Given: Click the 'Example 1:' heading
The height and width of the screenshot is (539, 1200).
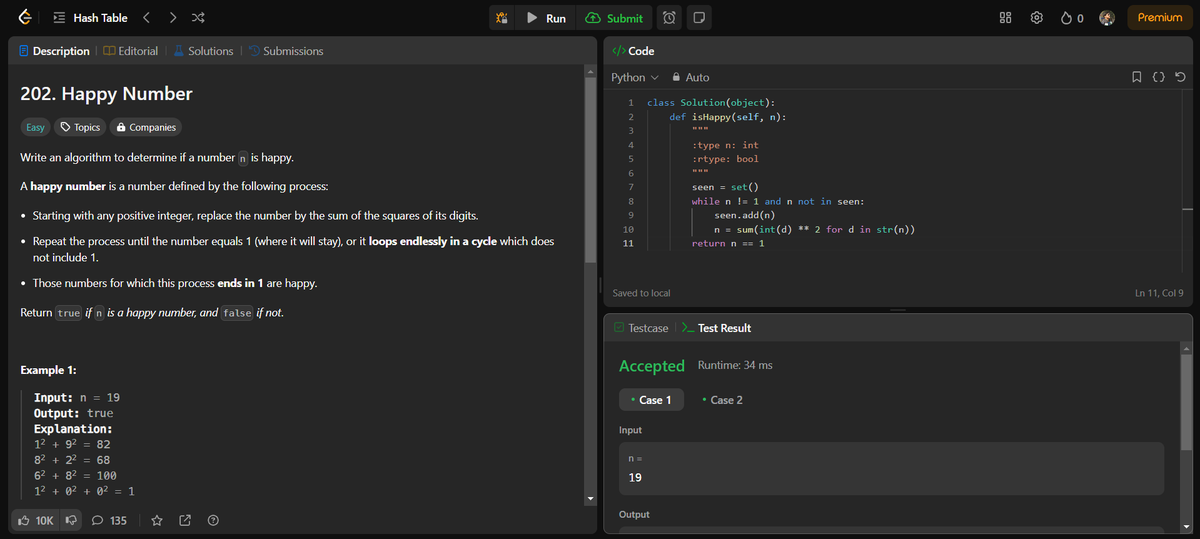Looking at the screenshot, I should 49,370.
